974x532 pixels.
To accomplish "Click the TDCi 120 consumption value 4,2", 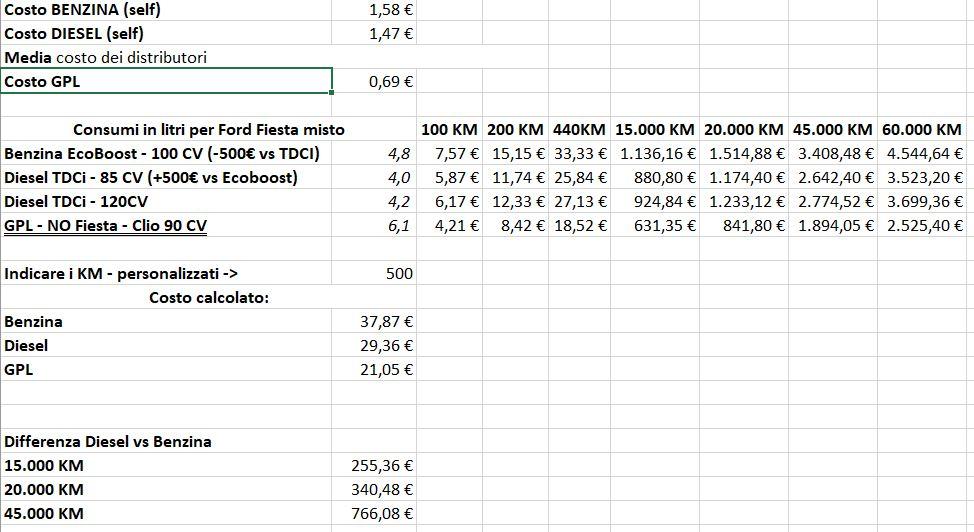I will [x=374, y=201].
